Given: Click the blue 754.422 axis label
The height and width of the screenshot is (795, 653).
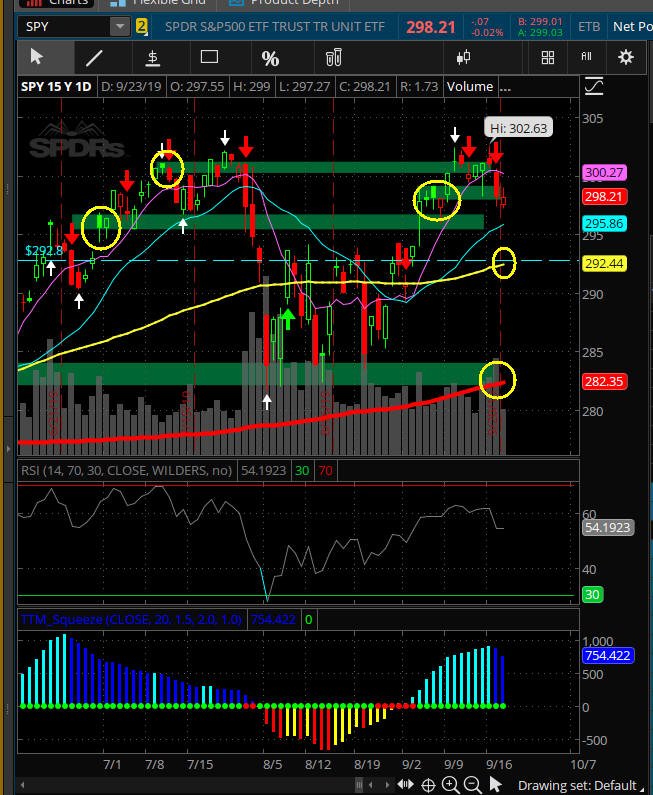Looking at the screenshot, I should coord(608,655).
